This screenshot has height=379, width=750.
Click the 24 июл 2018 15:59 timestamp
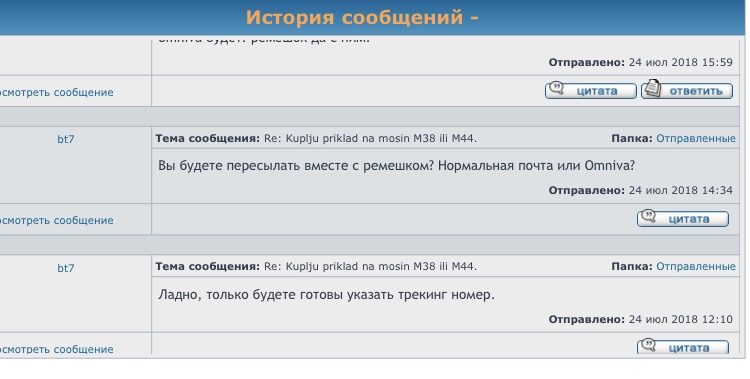(x=681, y=62)
